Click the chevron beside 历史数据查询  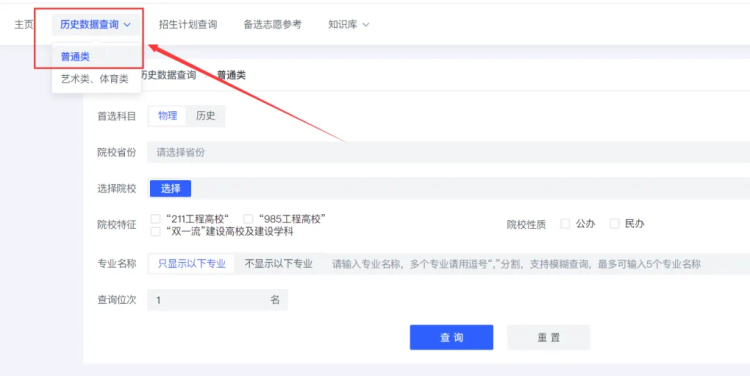[127, 25]
